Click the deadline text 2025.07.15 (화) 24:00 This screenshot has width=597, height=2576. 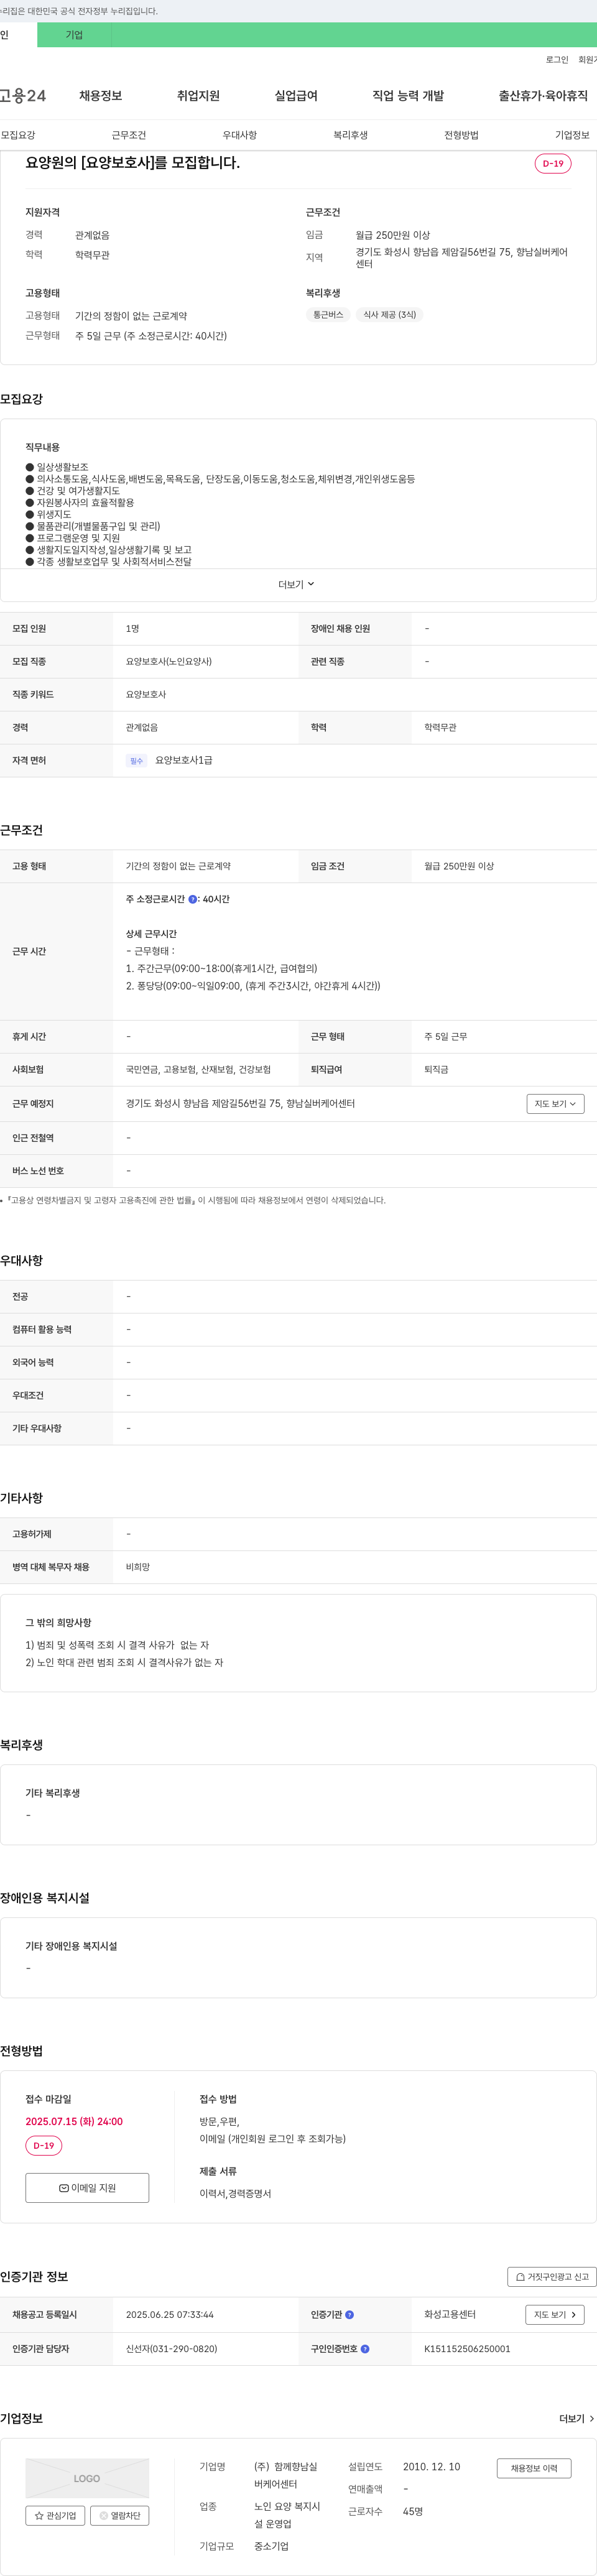click(74, 2121)
